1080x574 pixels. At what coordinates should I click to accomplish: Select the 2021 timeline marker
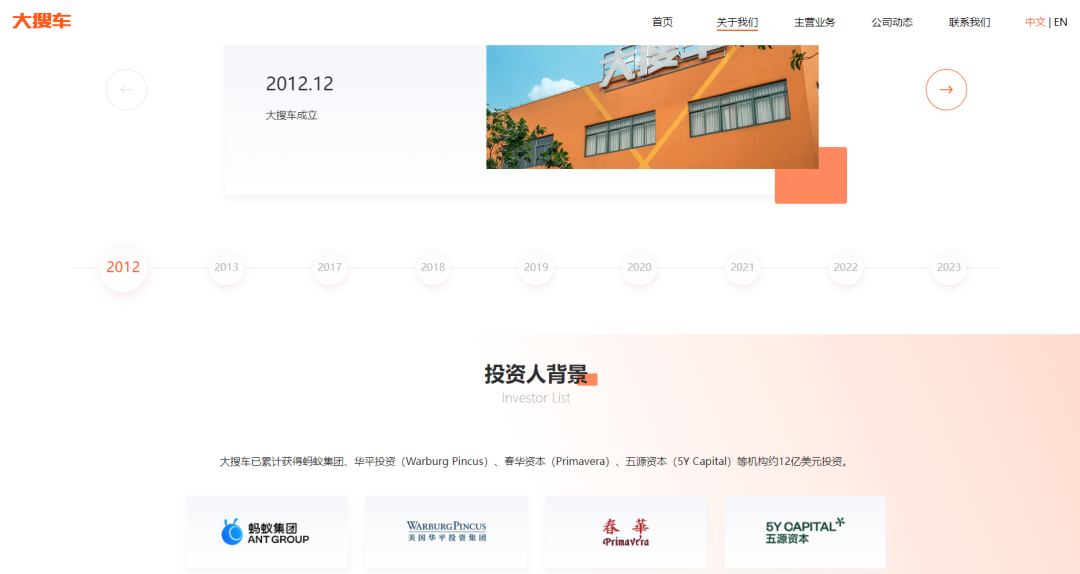click(x=742, y=267)
